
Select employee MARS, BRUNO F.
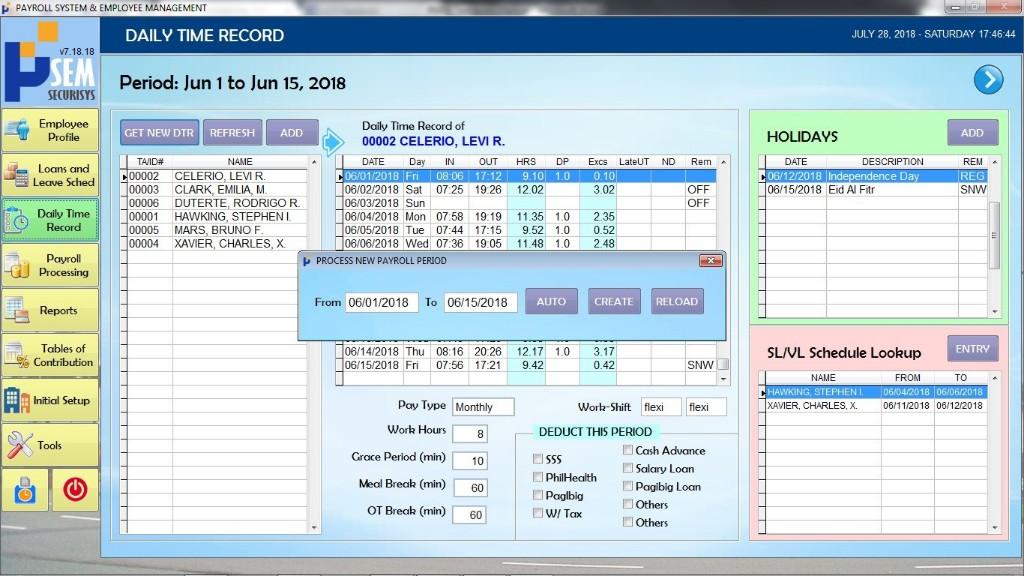coord(216,230)
